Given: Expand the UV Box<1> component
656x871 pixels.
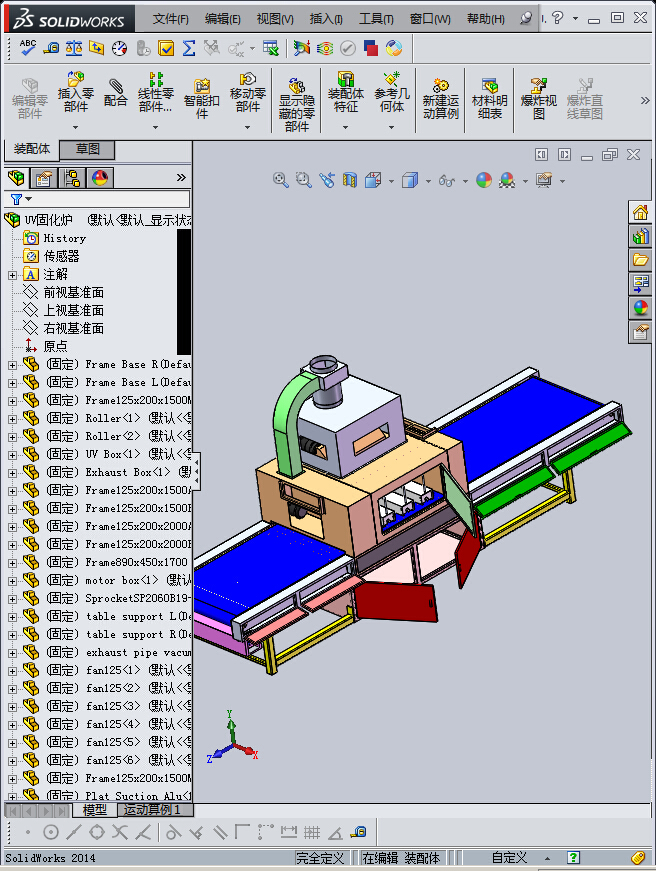Looking at the screenshot, I should point(12,455).
